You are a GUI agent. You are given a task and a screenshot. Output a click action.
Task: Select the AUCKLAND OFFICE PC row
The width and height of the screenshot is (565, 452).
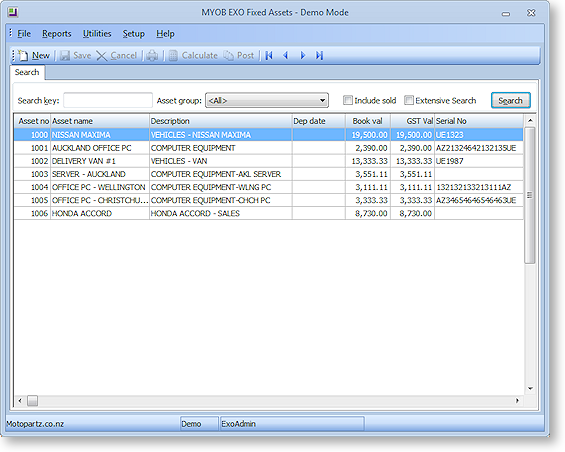[x=269, y=148]
